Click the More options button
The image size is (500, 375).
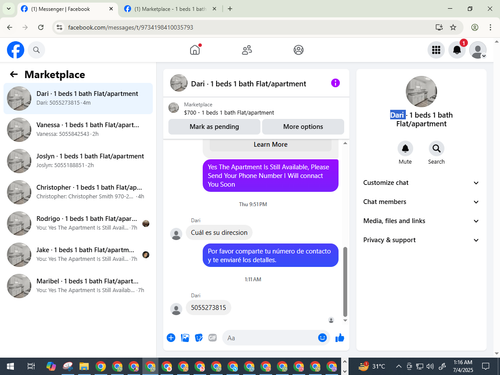(303, 127)
